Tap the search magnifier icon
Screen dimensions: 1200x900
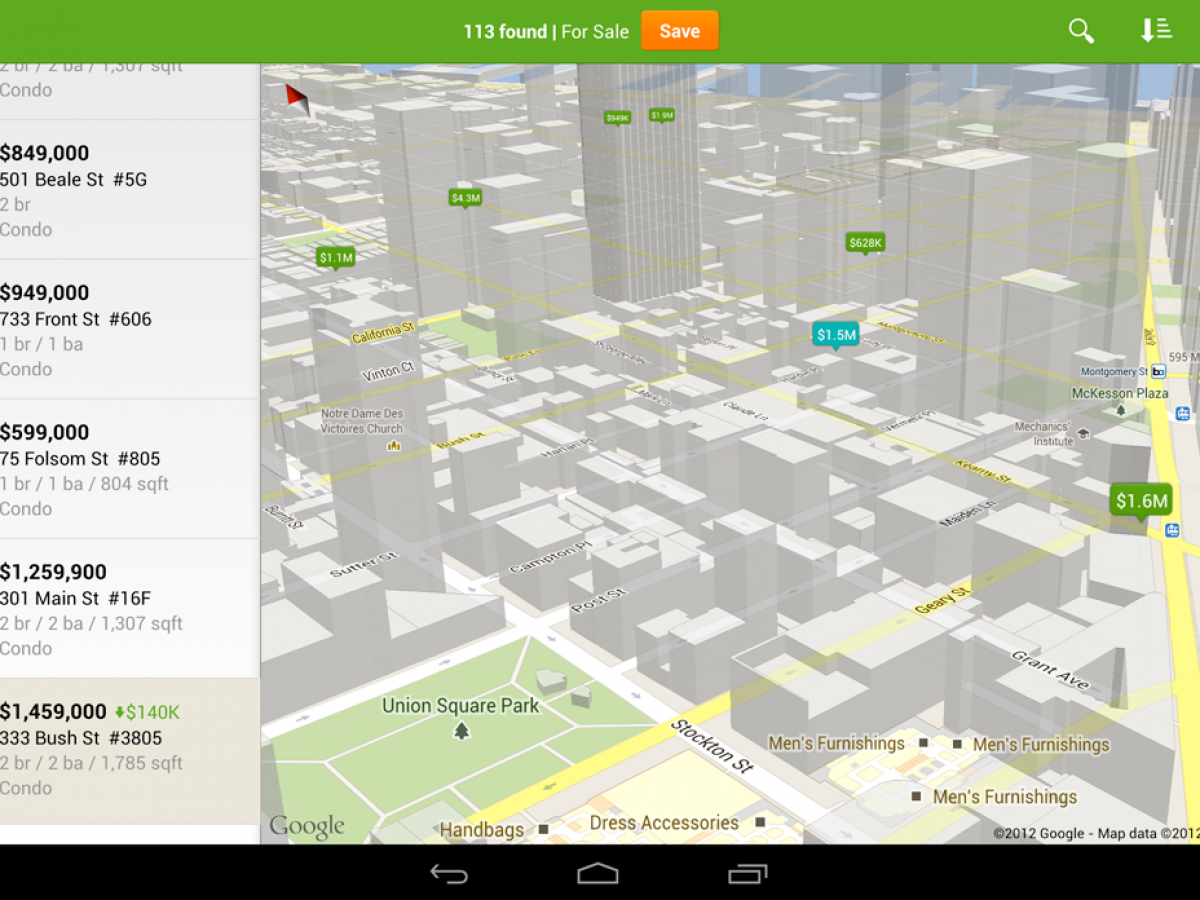(1081, 31)
